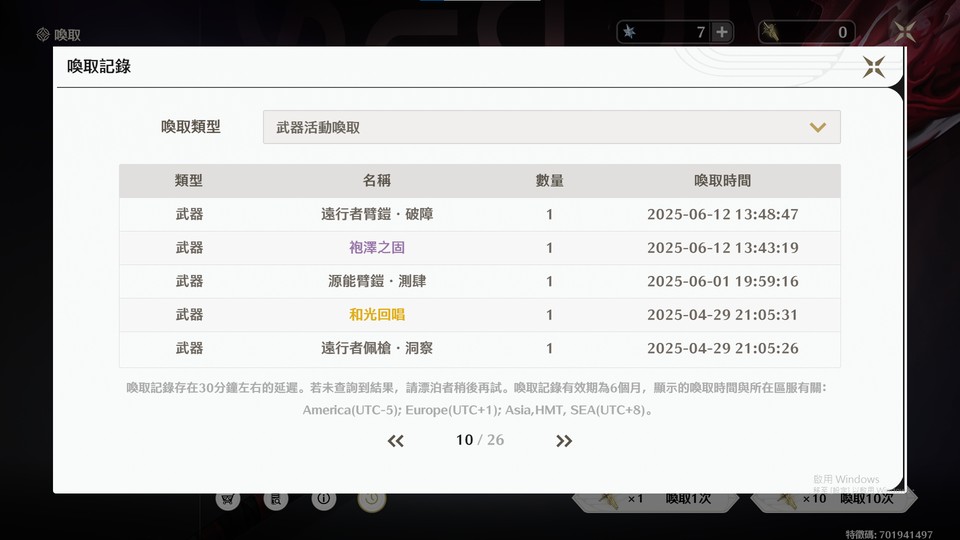Screen dimensions: 960x540
Task: Select the 遠行者臂鎧・破障 entry
Action: pyautogui.click(x=377, y=214)
